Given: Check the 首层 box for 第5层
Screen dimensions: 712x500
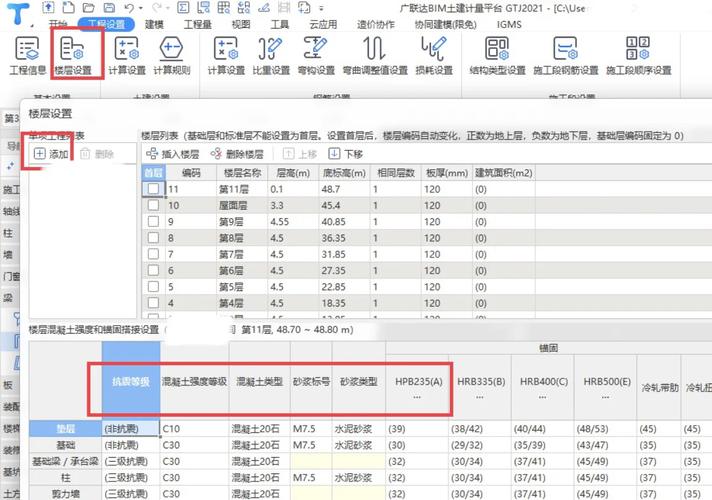Looking at the screenshot, I should click(153, 287).
